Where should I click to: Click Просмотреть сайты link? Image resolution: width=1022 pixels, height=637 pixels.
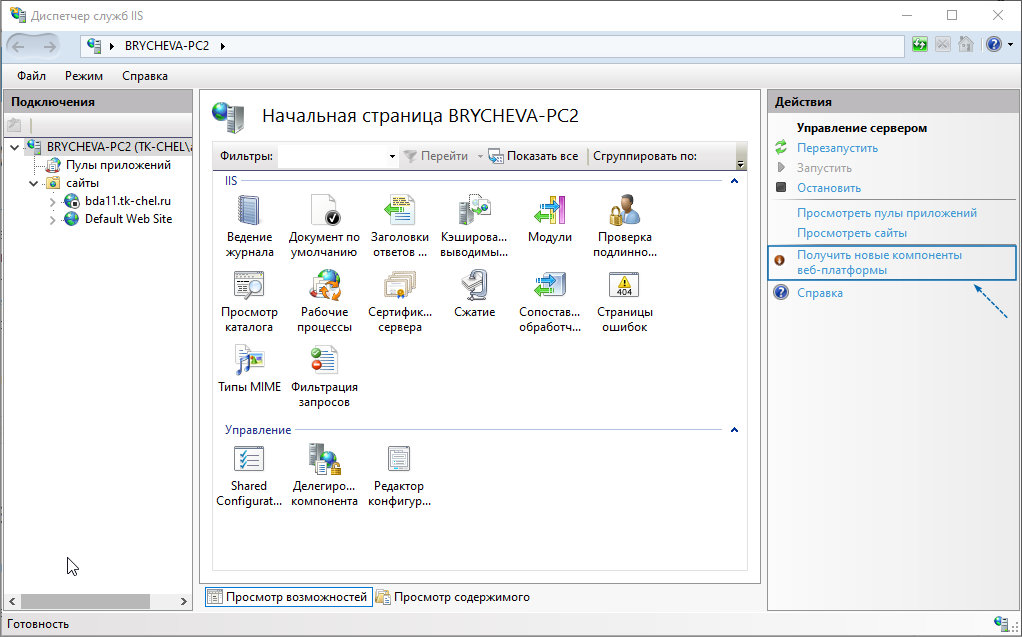(851, 233)
